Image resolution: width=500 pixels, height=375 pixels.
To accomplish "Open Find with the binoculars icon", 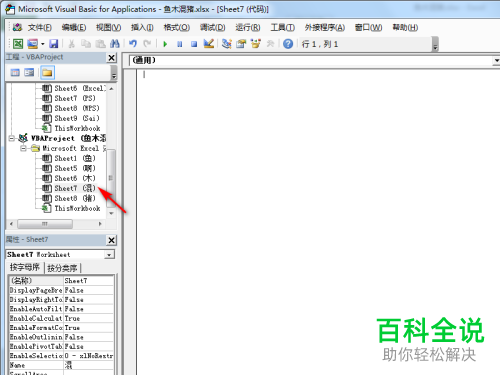I will tap(115, 44).
